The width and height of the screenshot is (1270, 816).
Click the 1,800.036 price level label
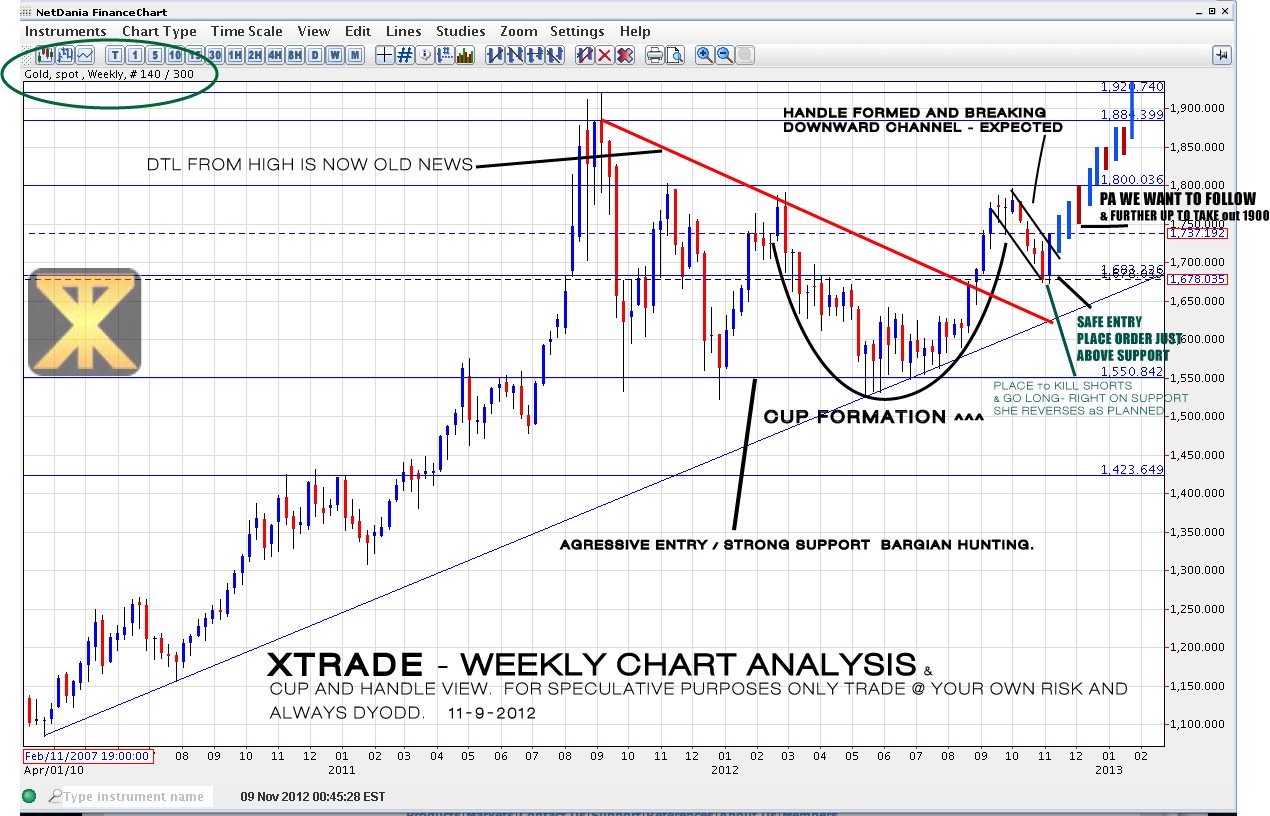[1132, 180]
